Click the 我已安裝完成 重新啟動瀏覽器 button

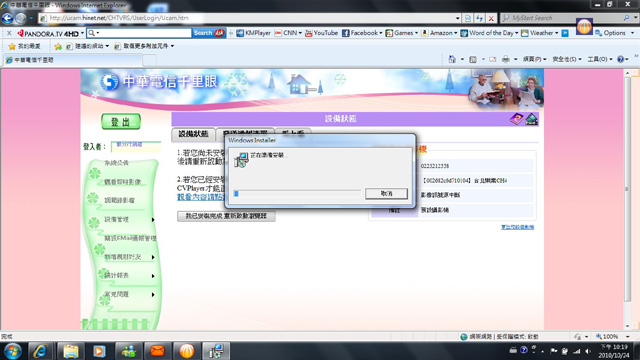point(226,216)
